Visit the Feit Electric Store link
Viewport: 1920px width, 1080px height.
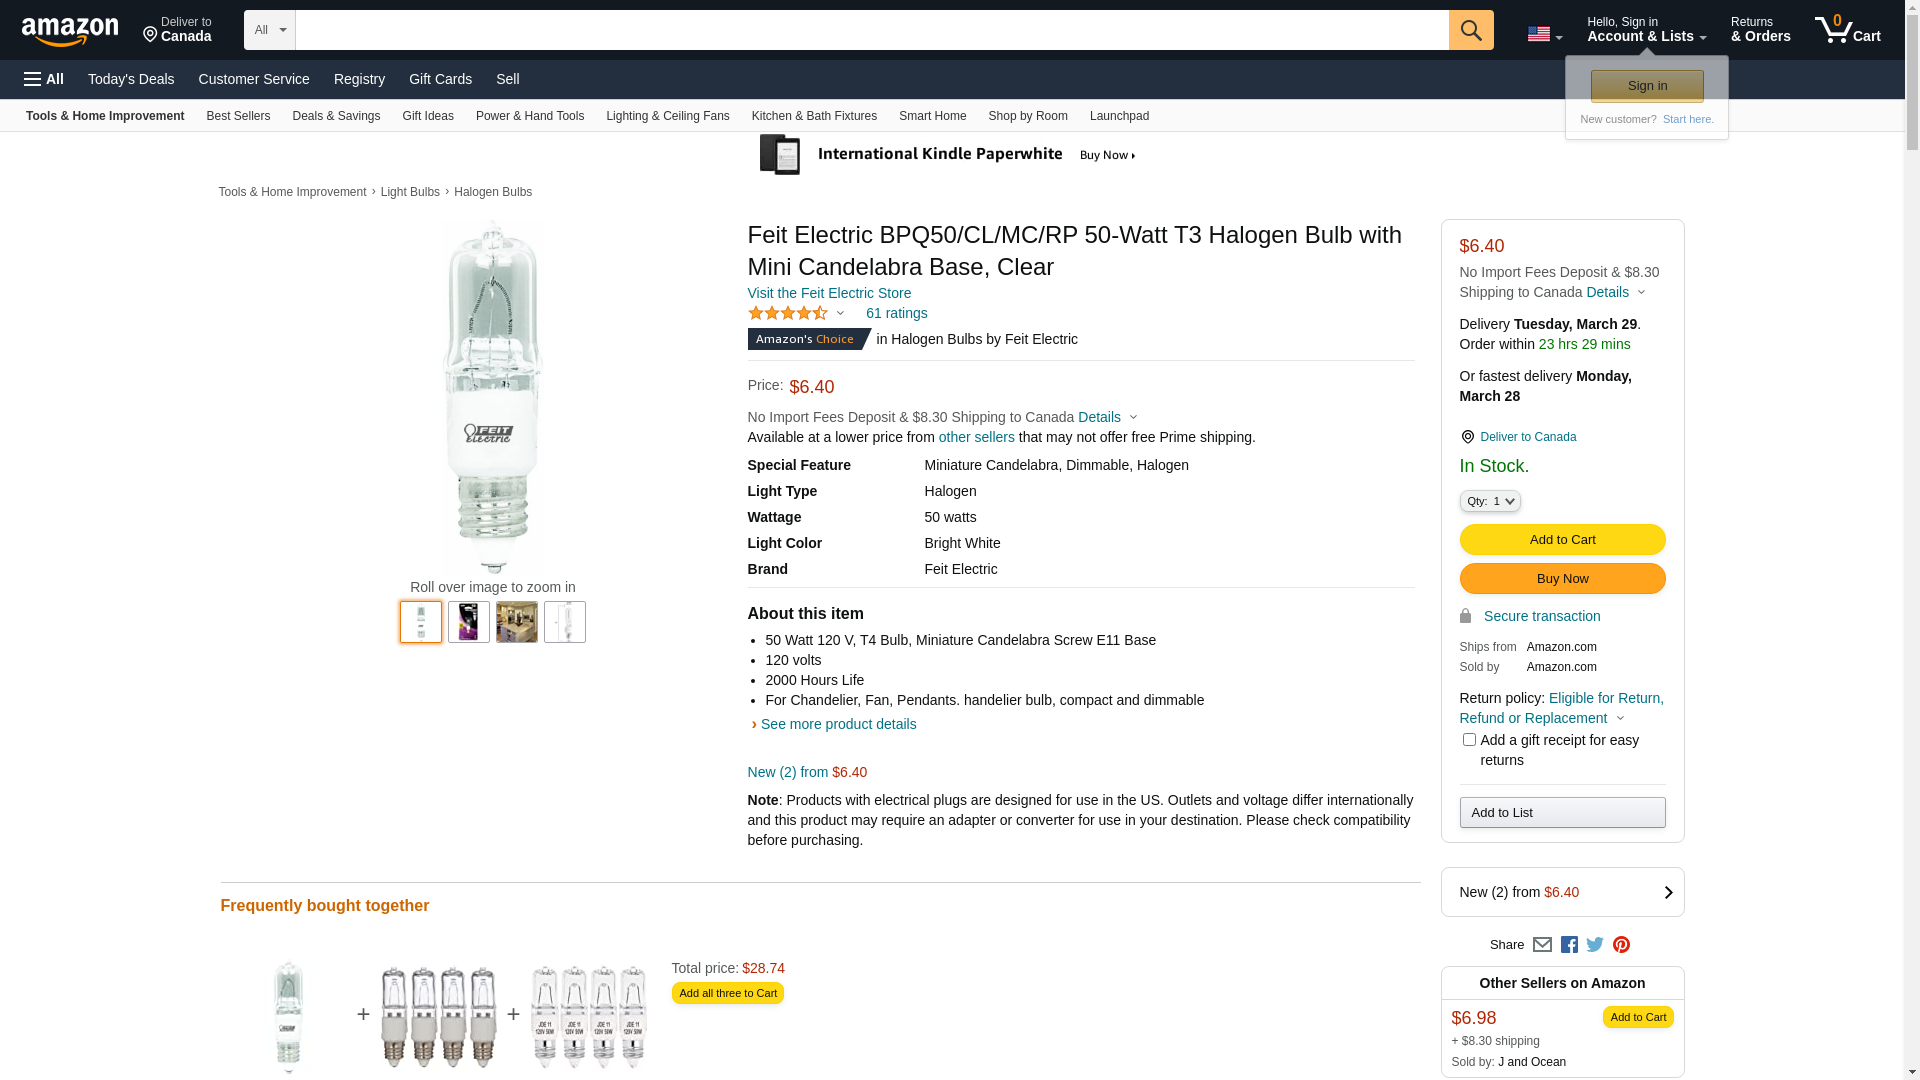[x=829, y=293]
